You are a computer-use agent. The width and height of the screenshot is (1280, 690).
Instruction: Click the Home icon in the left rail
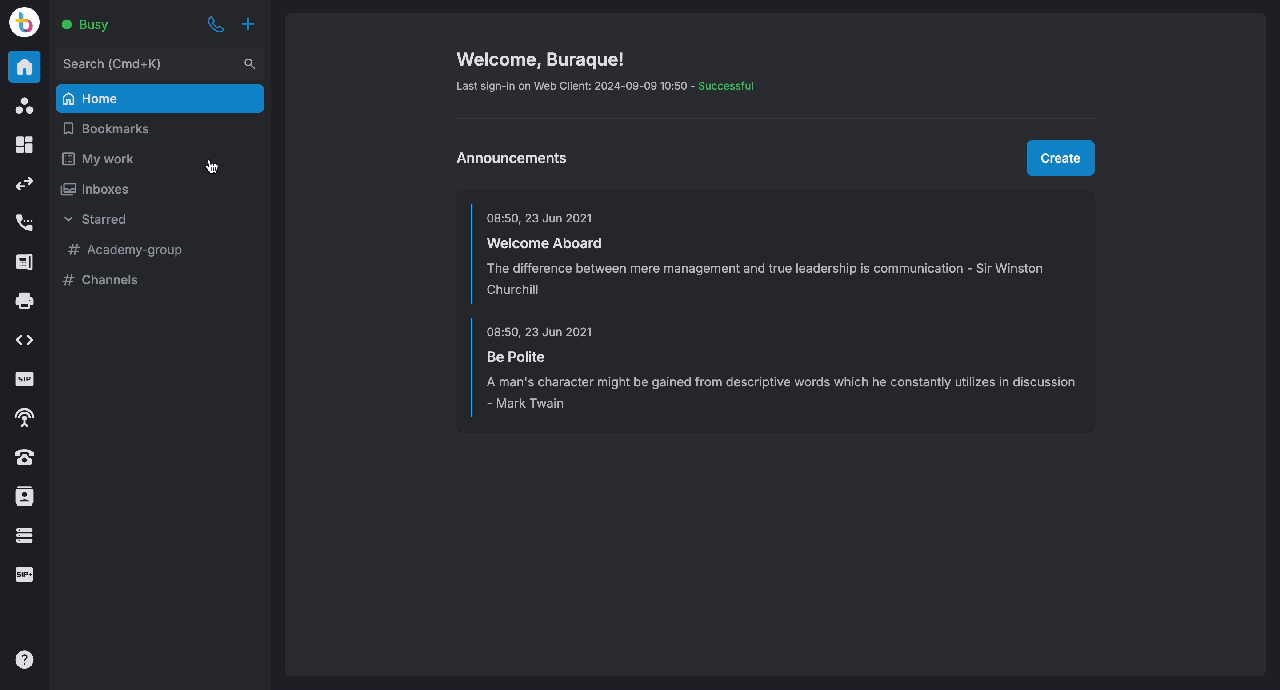pyautogui.click(x=24, y=67)
